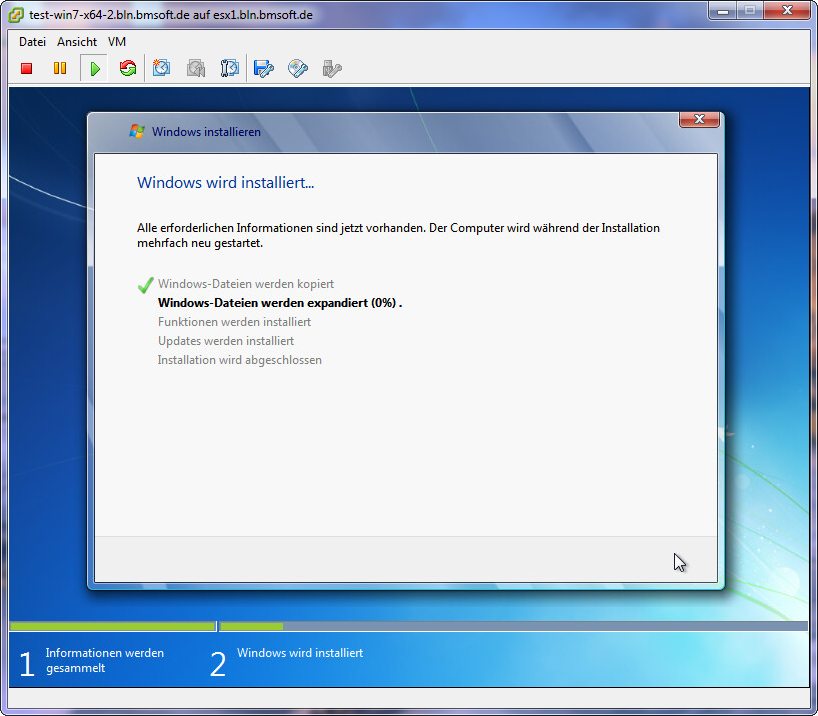
Task: Click the 'Installation wird abgeschlossen' step
Action: pyautogui.click(x=239, y=360)
